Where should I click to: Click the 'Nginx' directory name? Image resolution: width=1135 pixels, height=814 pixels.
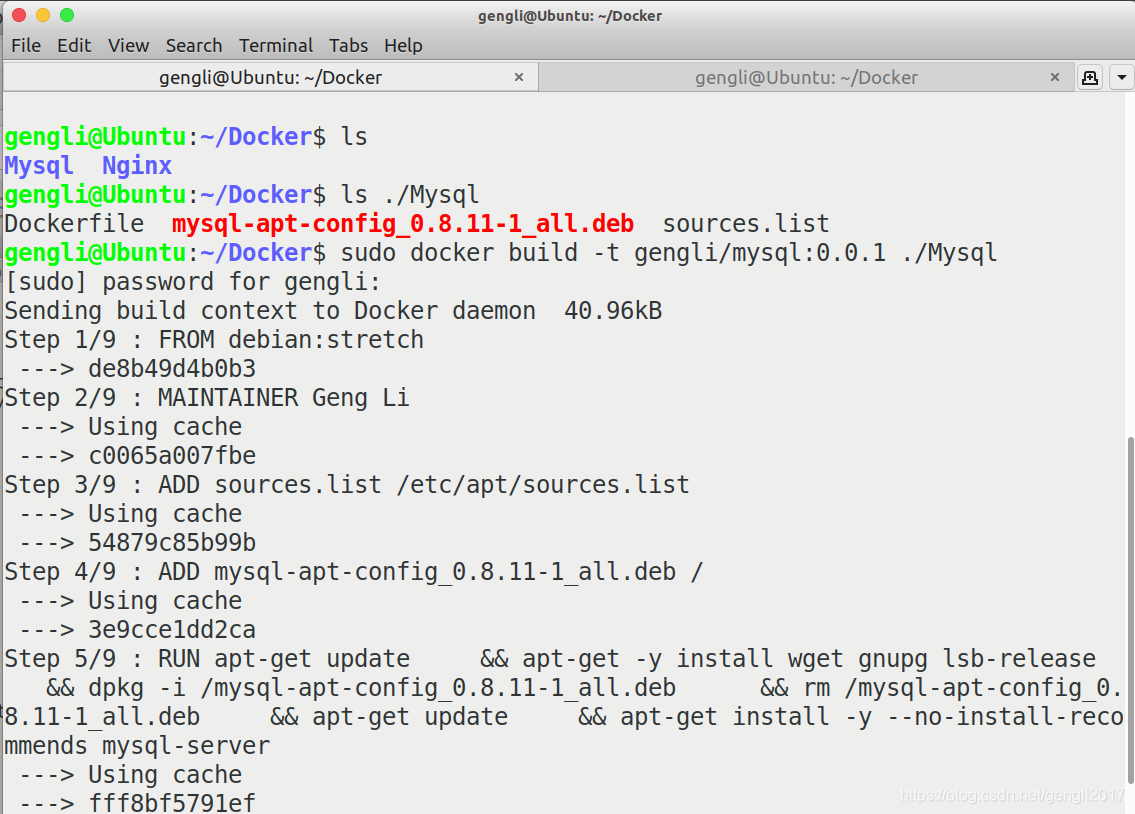pyautogui.click(x=137, y=166)
